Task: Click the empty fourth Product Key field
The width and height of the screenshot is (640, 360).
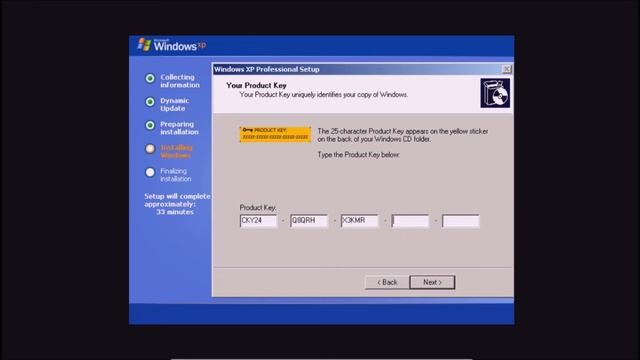Action: [410, 221]
